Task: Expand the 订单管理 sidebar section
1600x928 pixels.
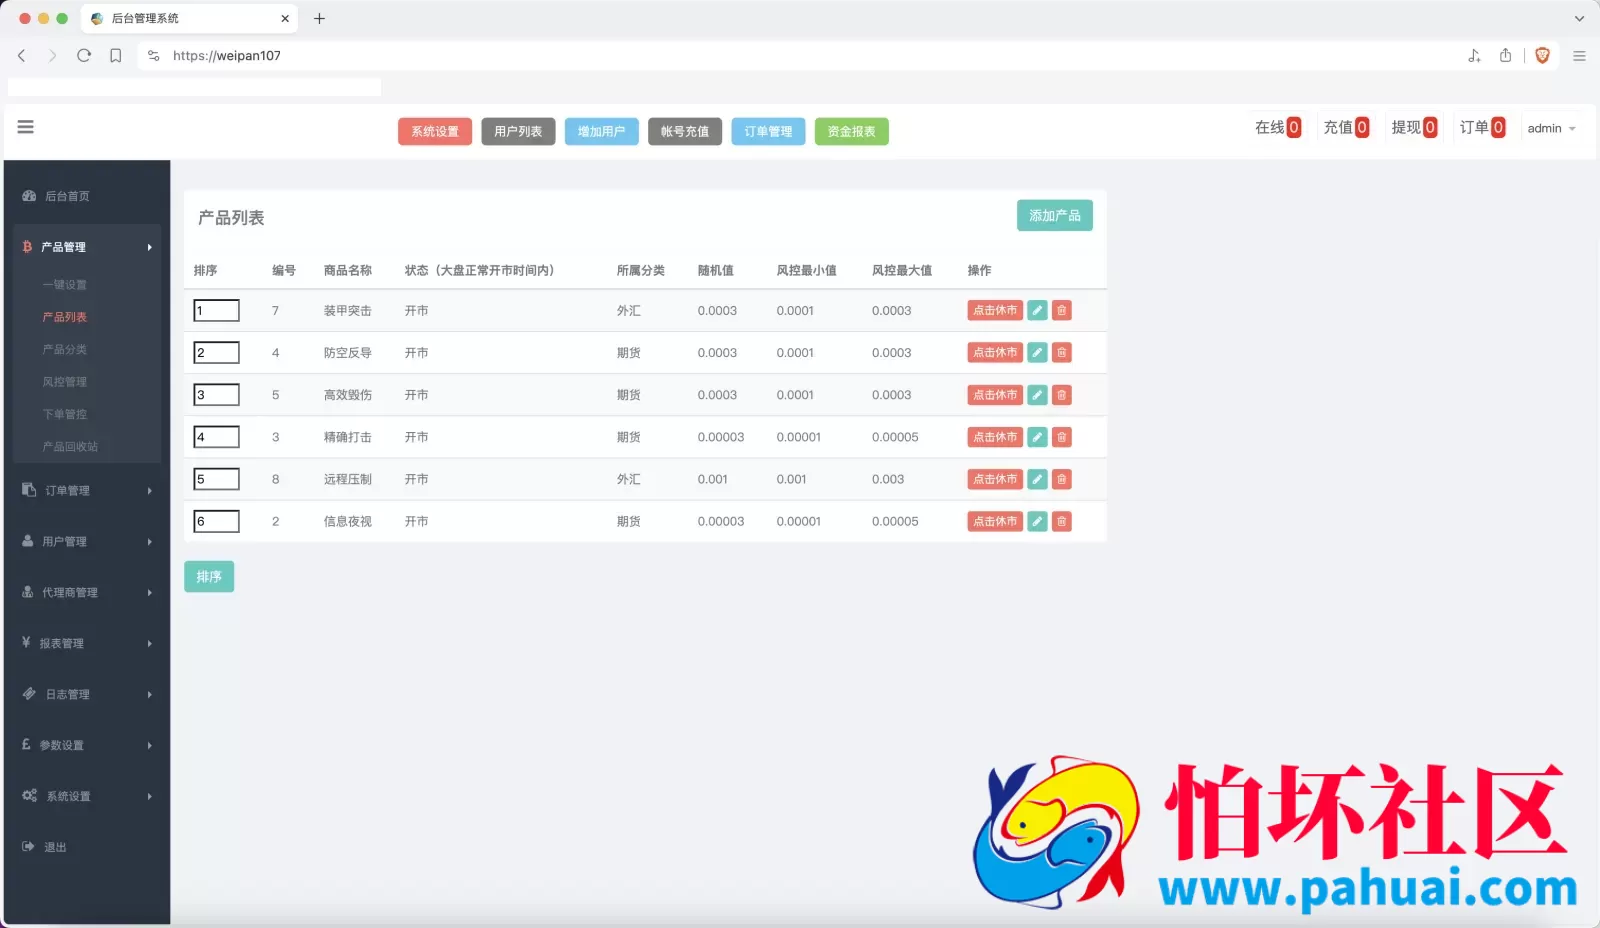Action: point(87,490)
